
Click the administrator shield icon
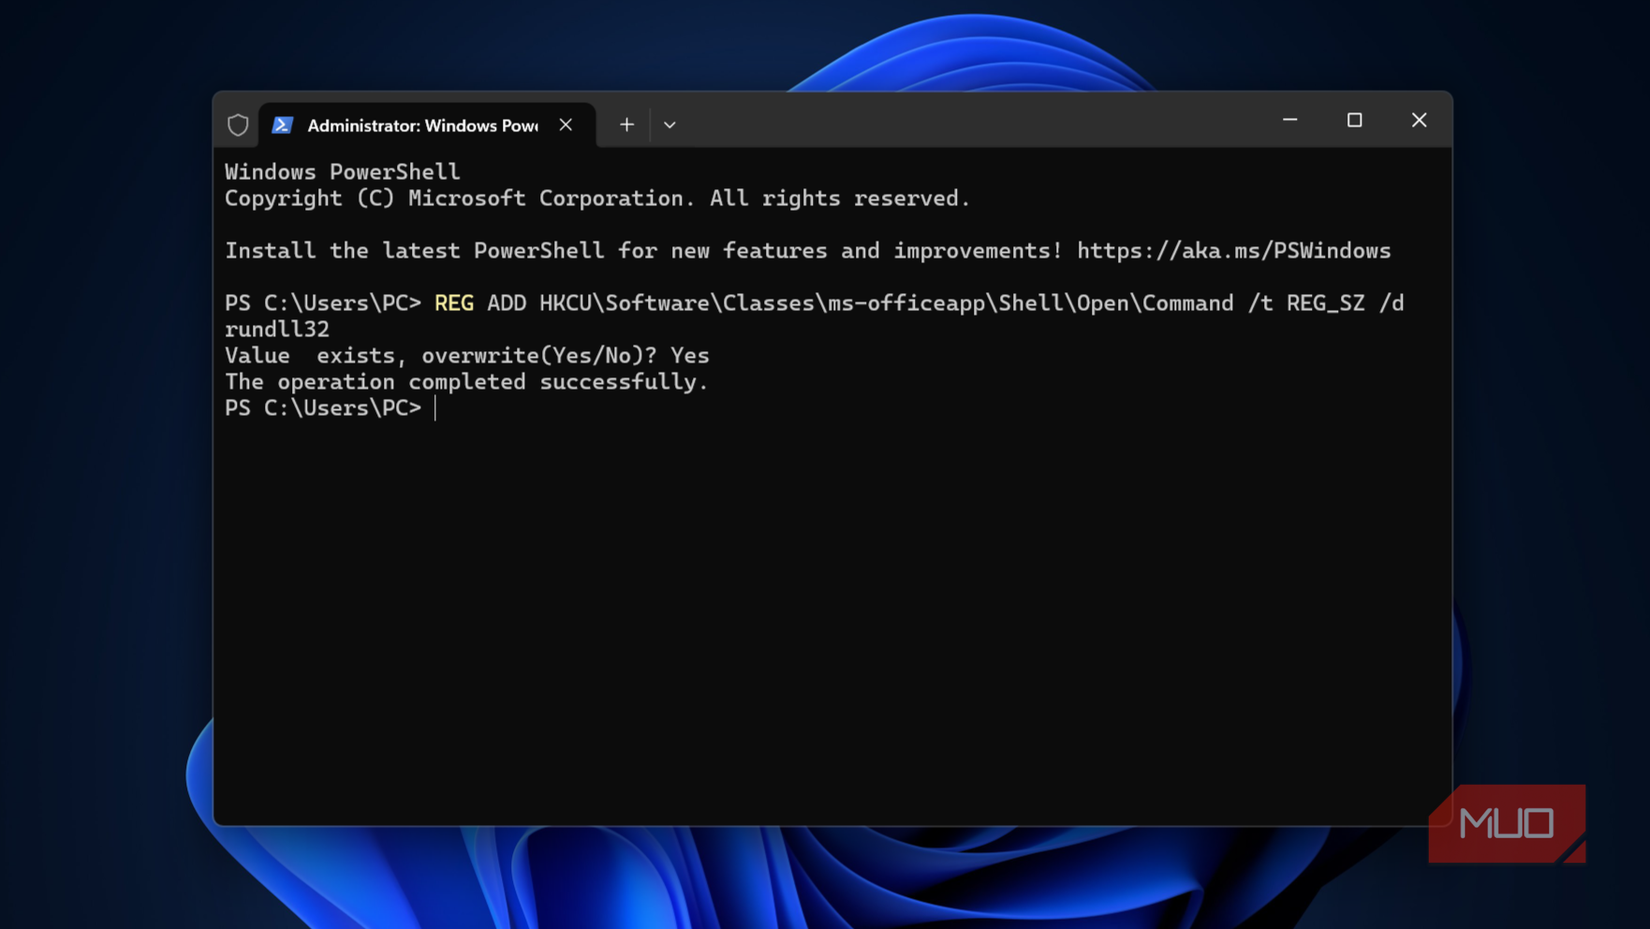(237, 125)
